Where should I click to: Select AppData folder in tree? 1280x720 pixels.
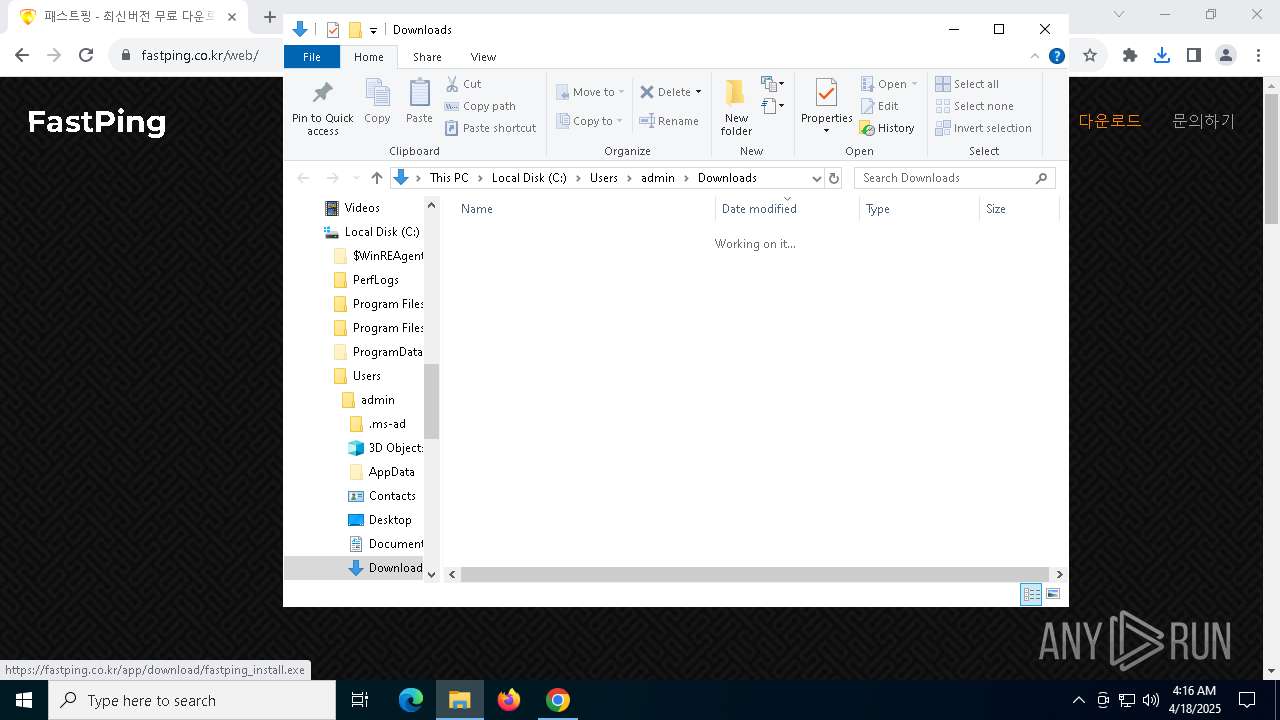tap(392, 472)
